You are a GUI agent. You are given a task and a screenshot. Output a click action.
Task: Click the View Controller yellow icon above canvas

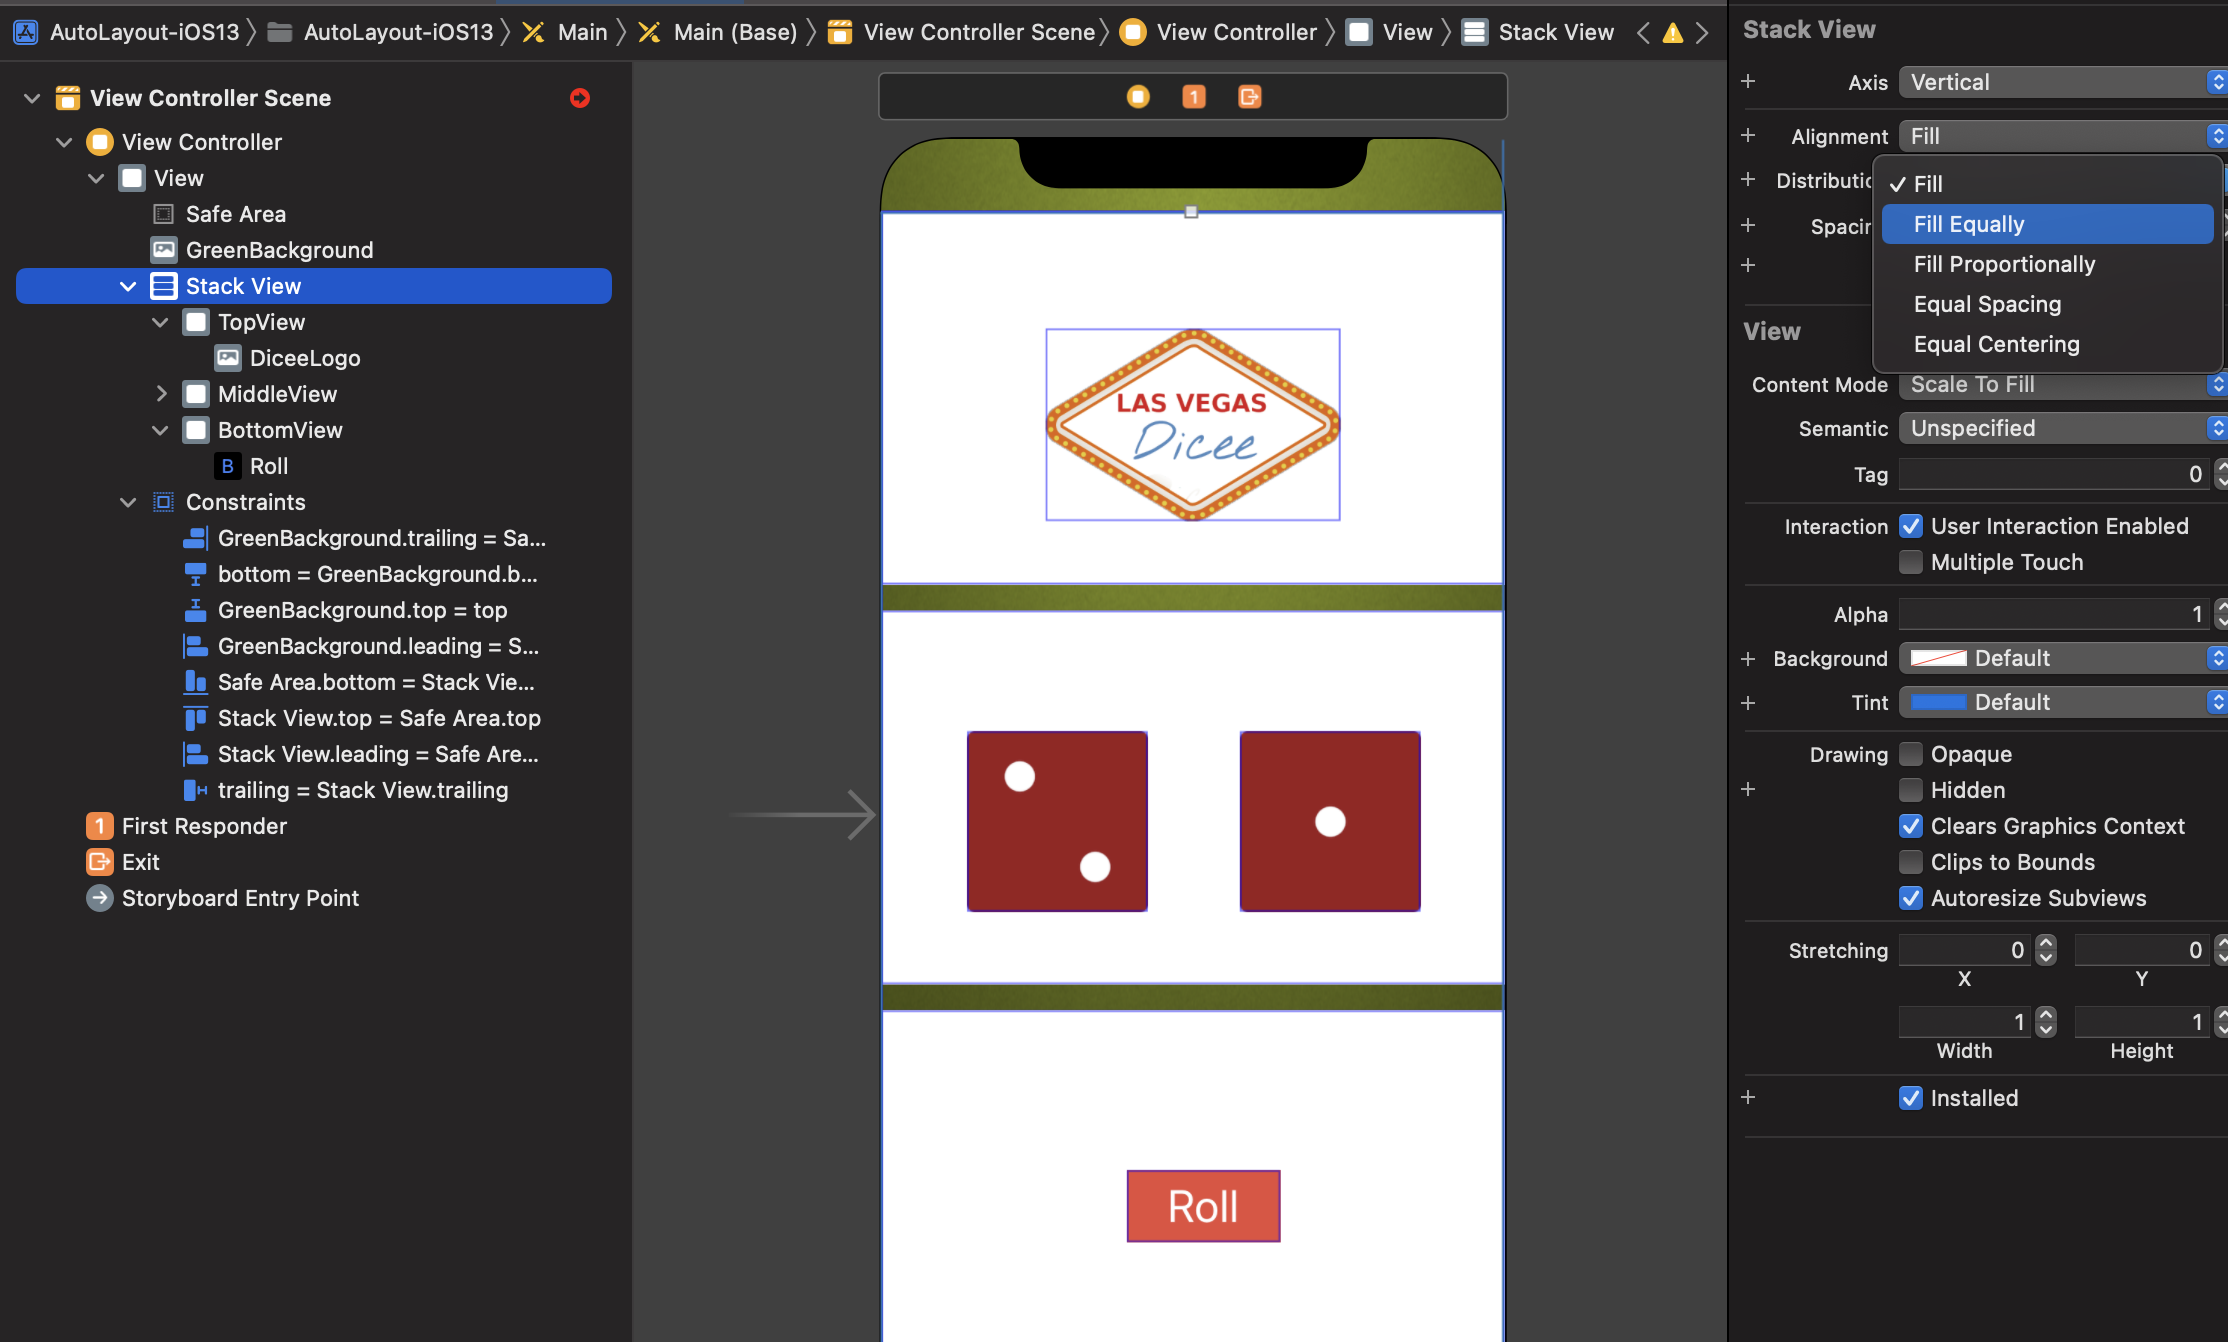(1138, 97)
